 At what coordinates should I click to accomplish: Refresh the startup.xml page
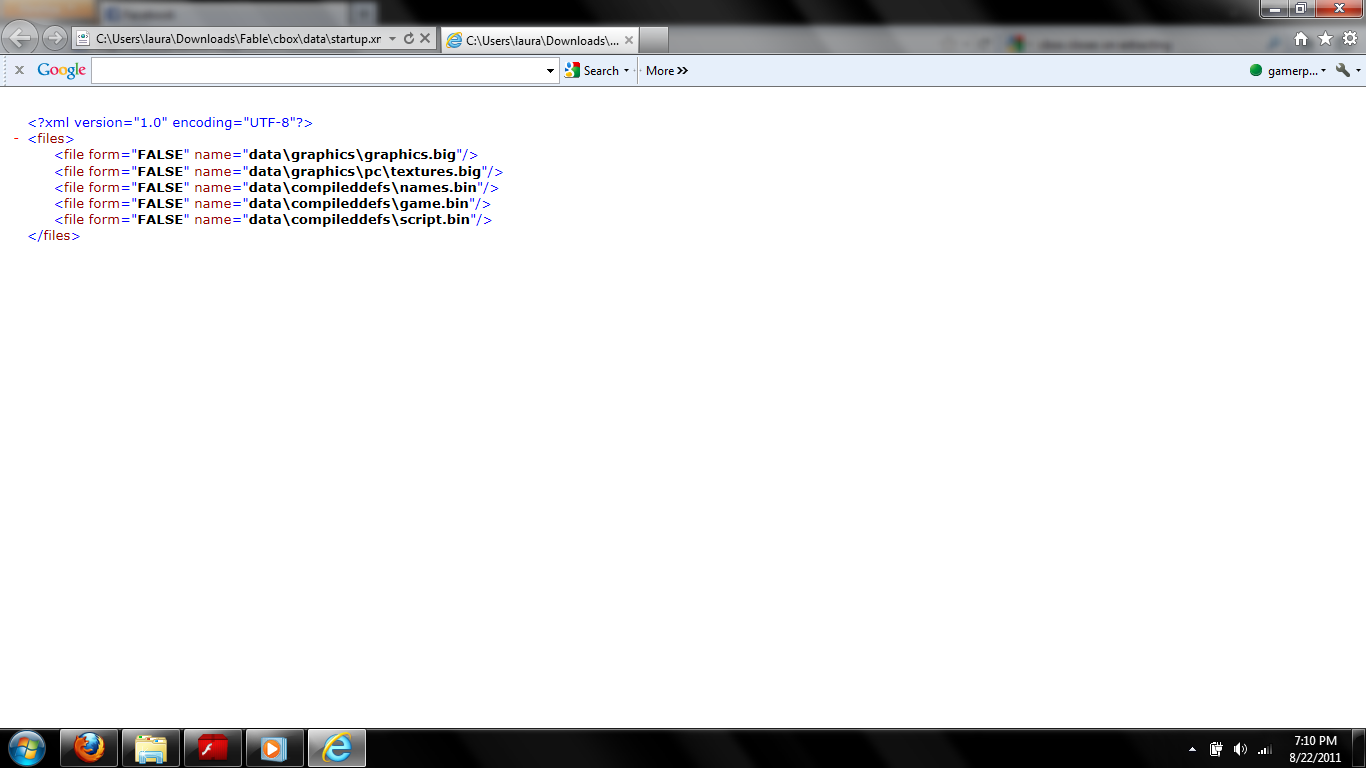(x=409, y=39)
